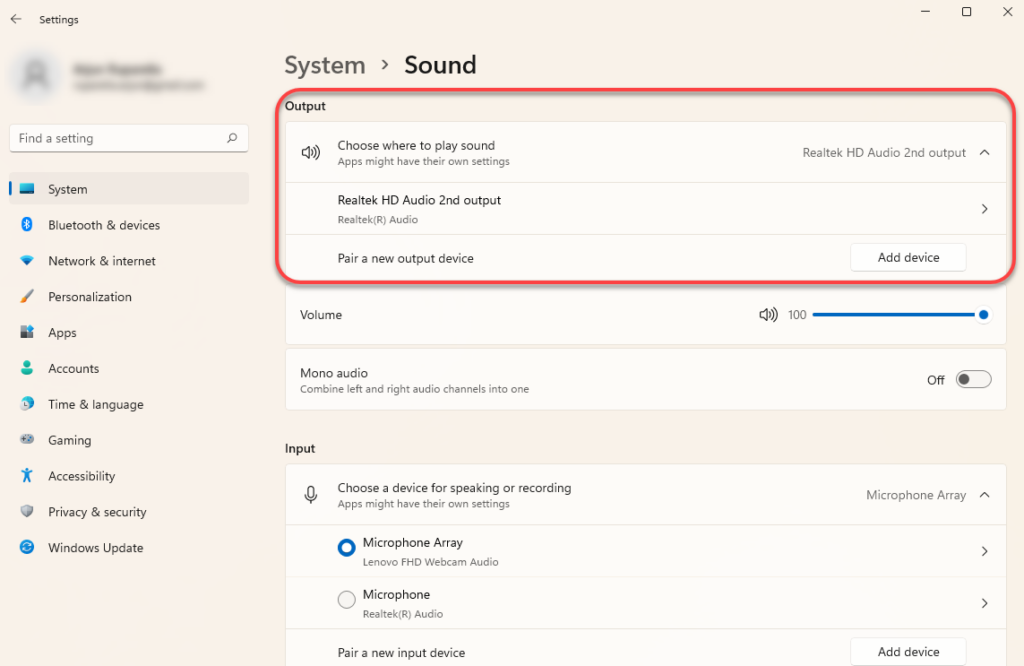The image size is (1024, 666).
Task: Click the Personalization paintbrush icon
Action: click(x=27, y=297)
